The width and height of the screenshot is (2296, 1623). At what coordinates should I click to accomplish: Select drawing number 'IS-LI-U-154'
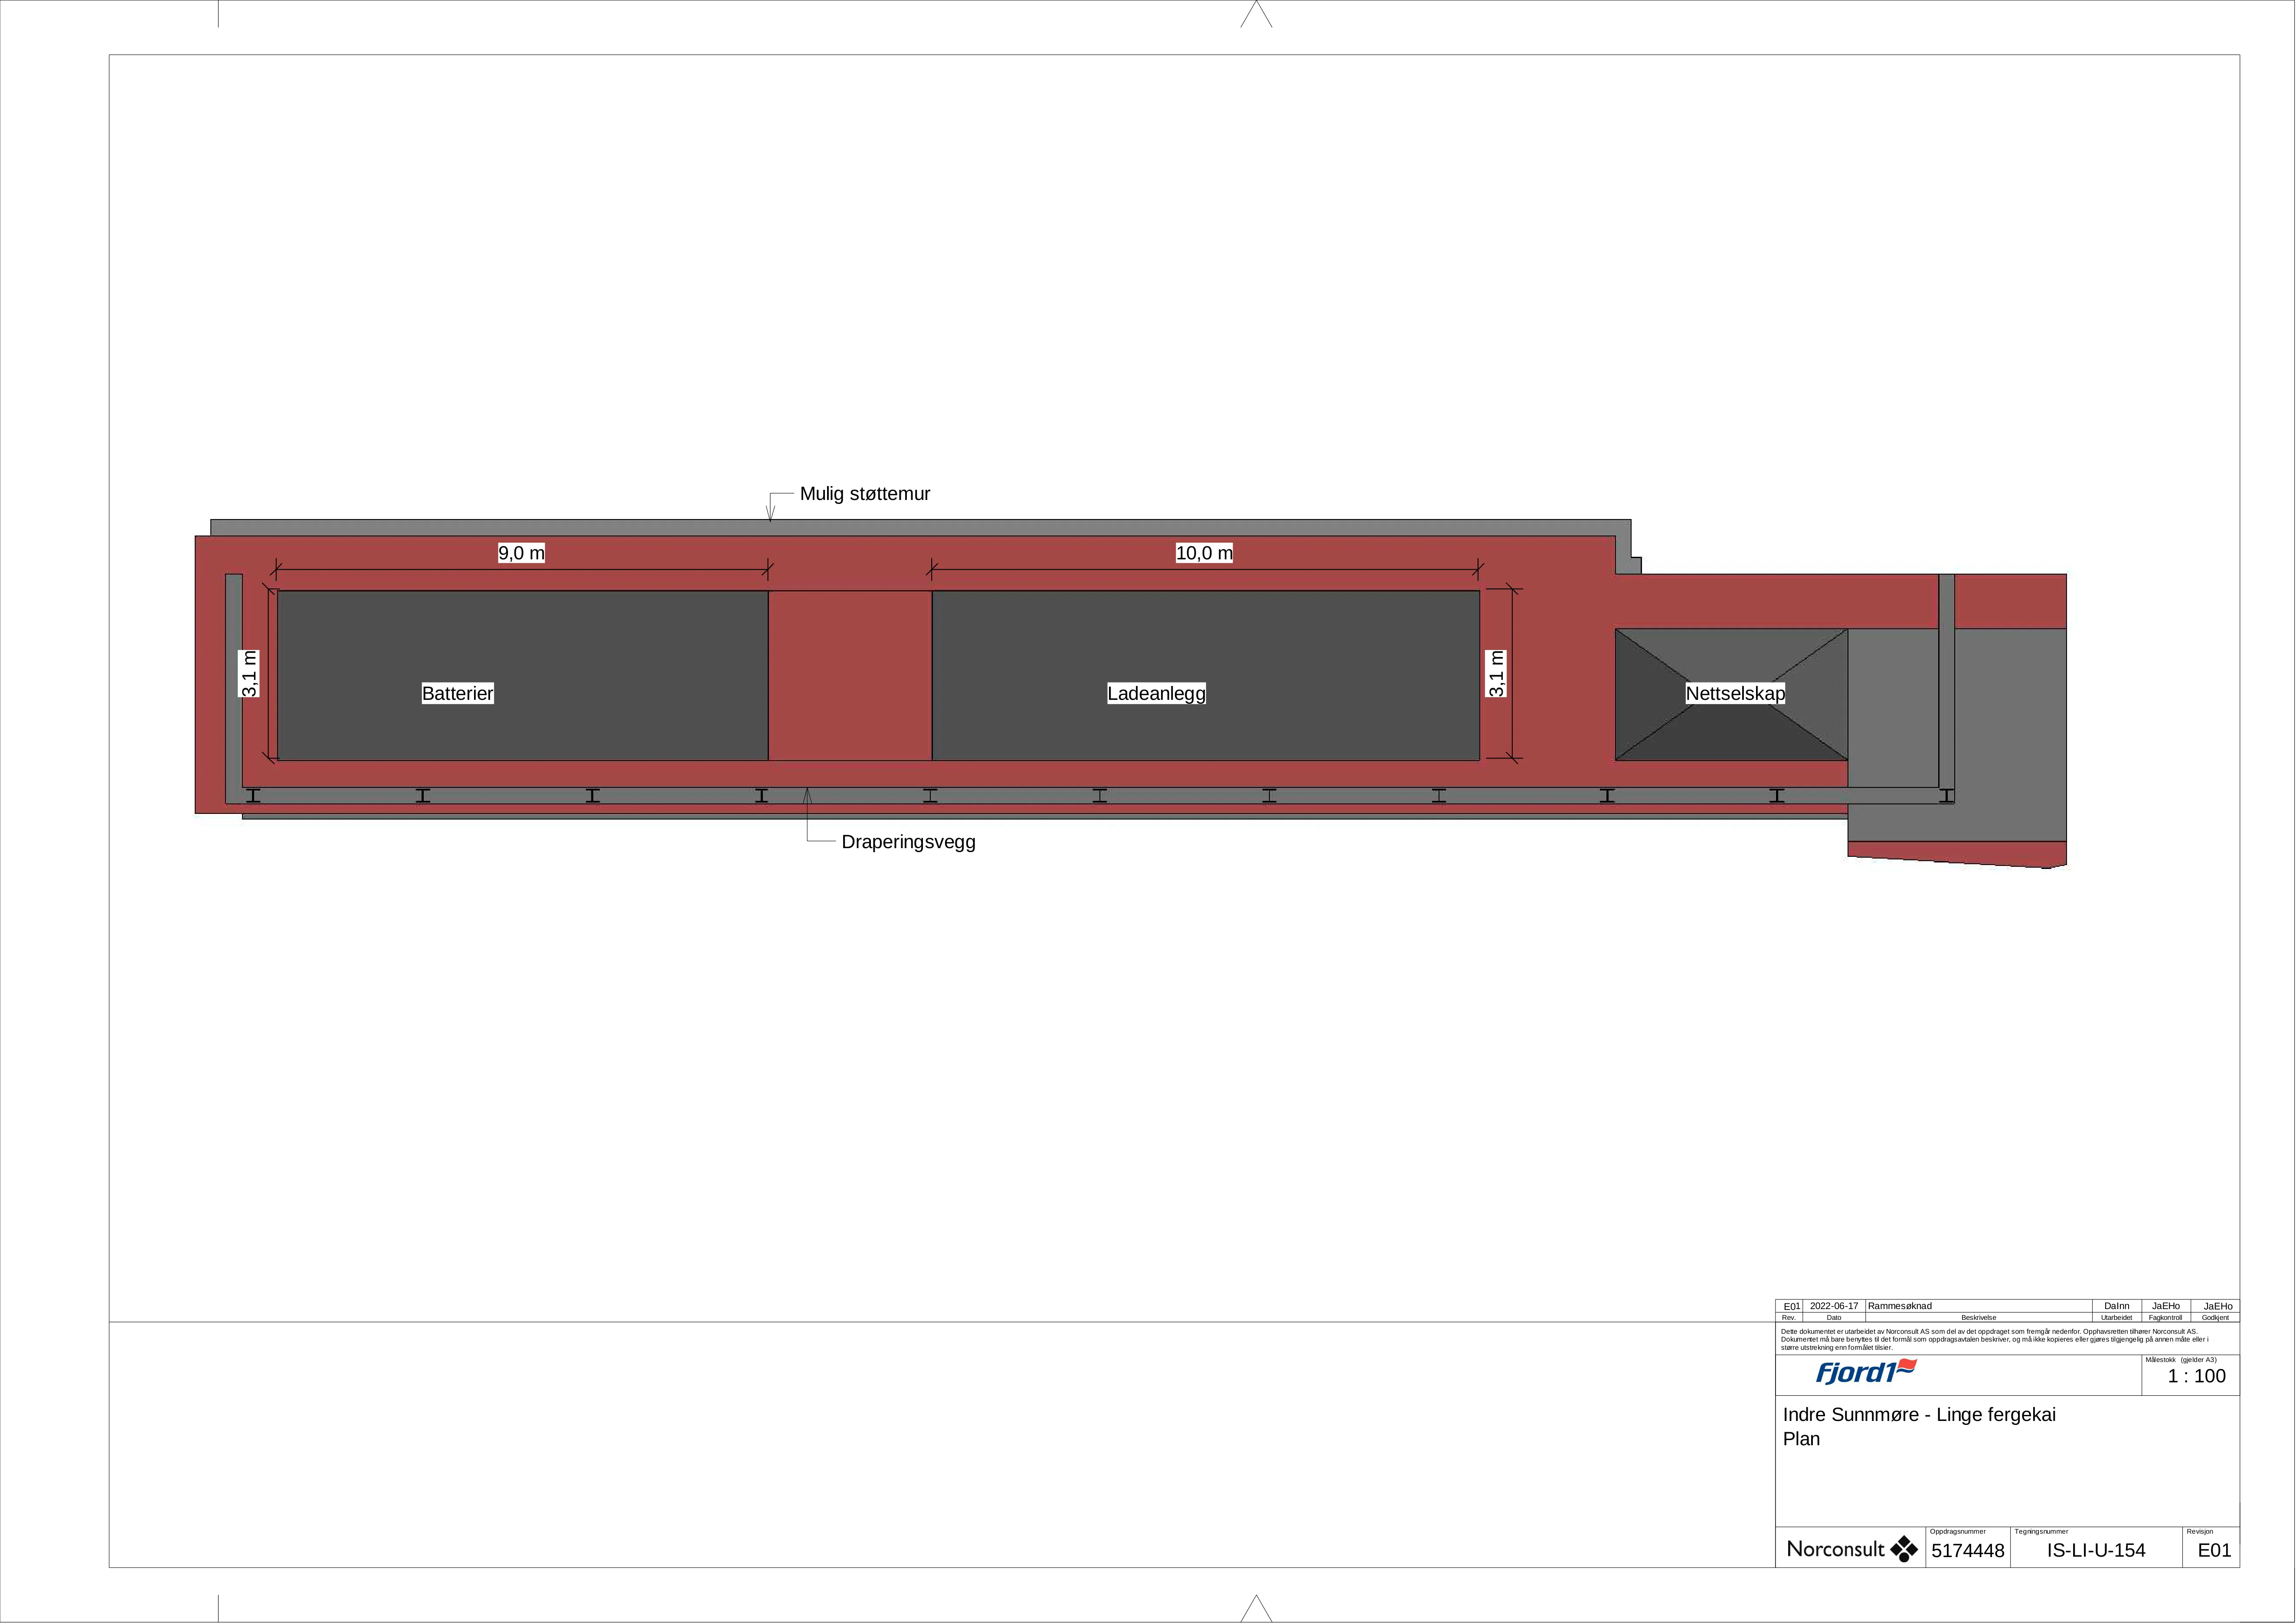(2096, 1551)
